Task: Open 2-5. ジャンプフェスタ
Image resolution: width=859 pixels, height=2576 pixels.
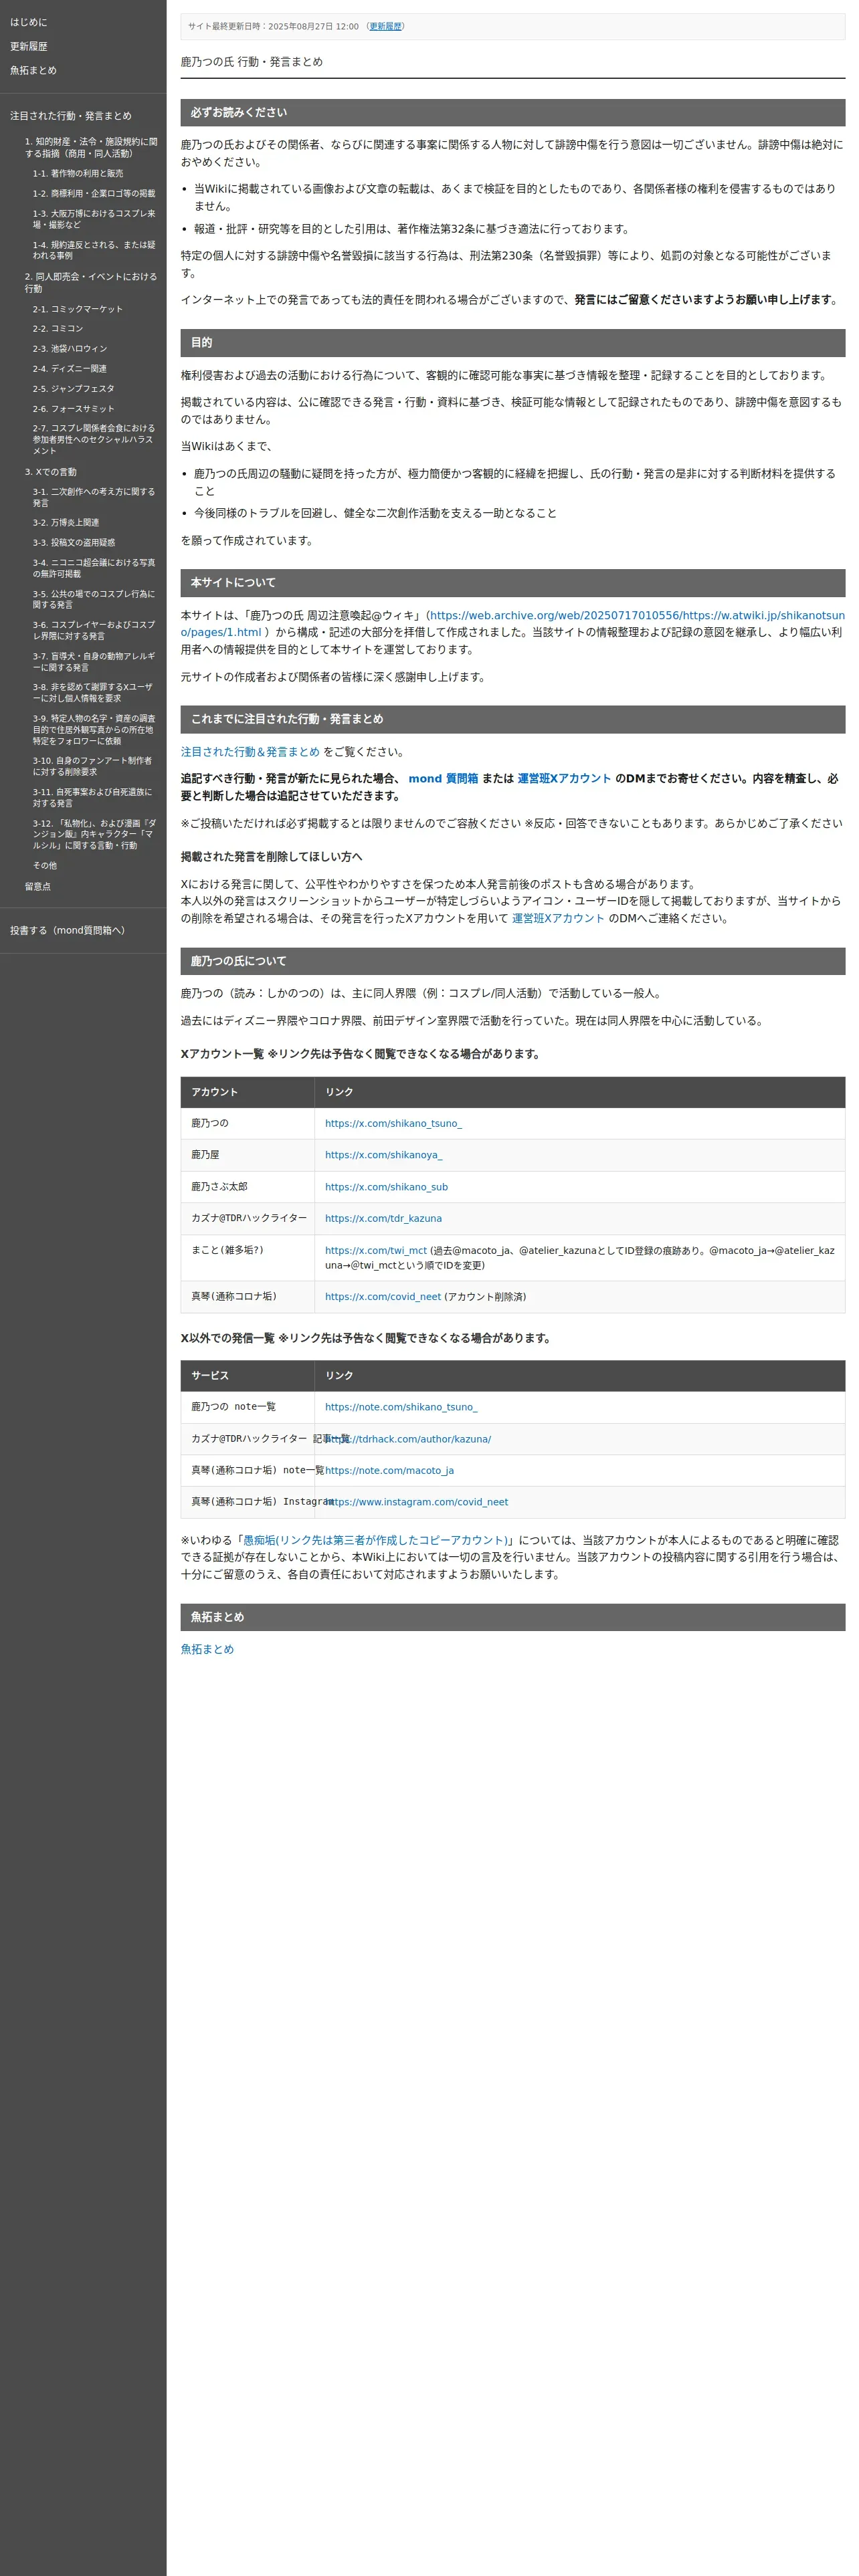Action: (73, 388)
